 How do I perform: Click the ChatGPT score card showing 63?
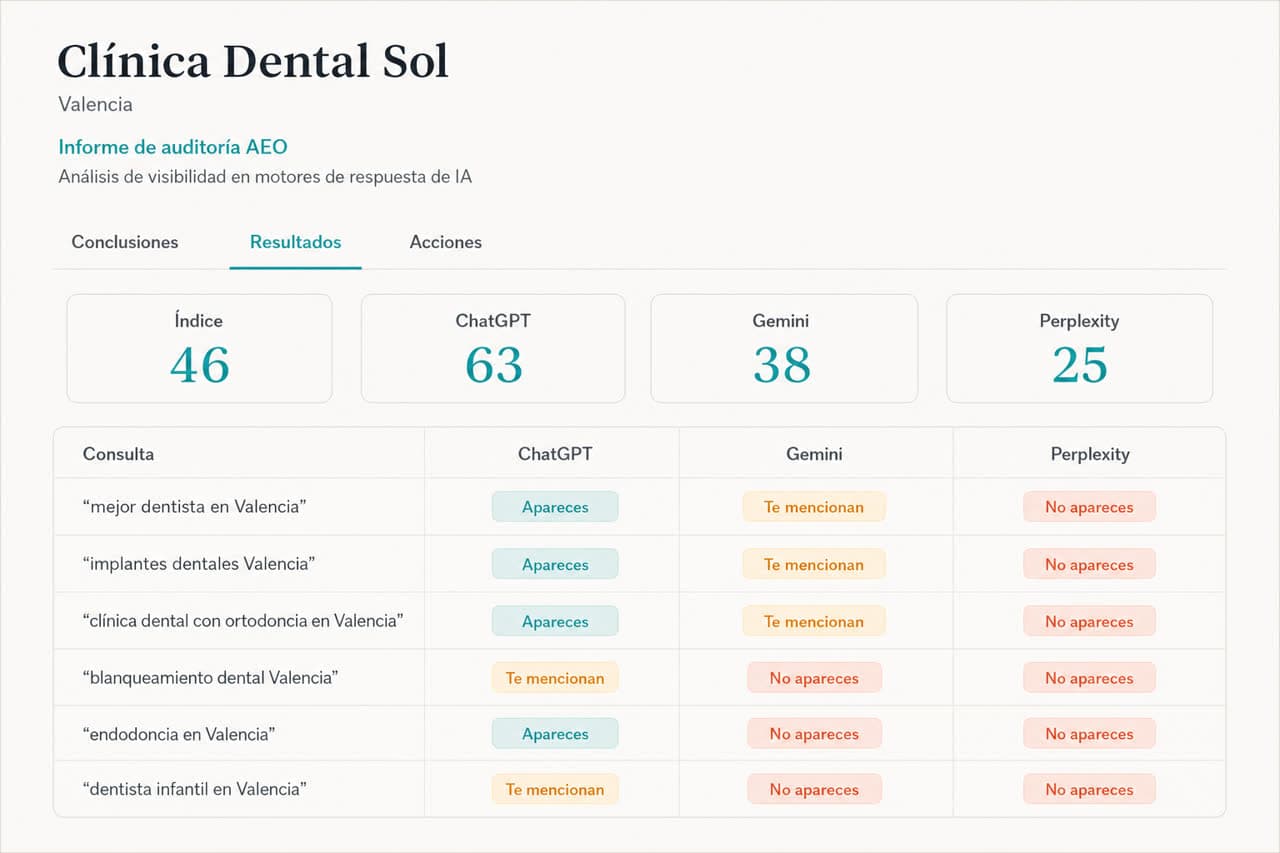[493, 348]
